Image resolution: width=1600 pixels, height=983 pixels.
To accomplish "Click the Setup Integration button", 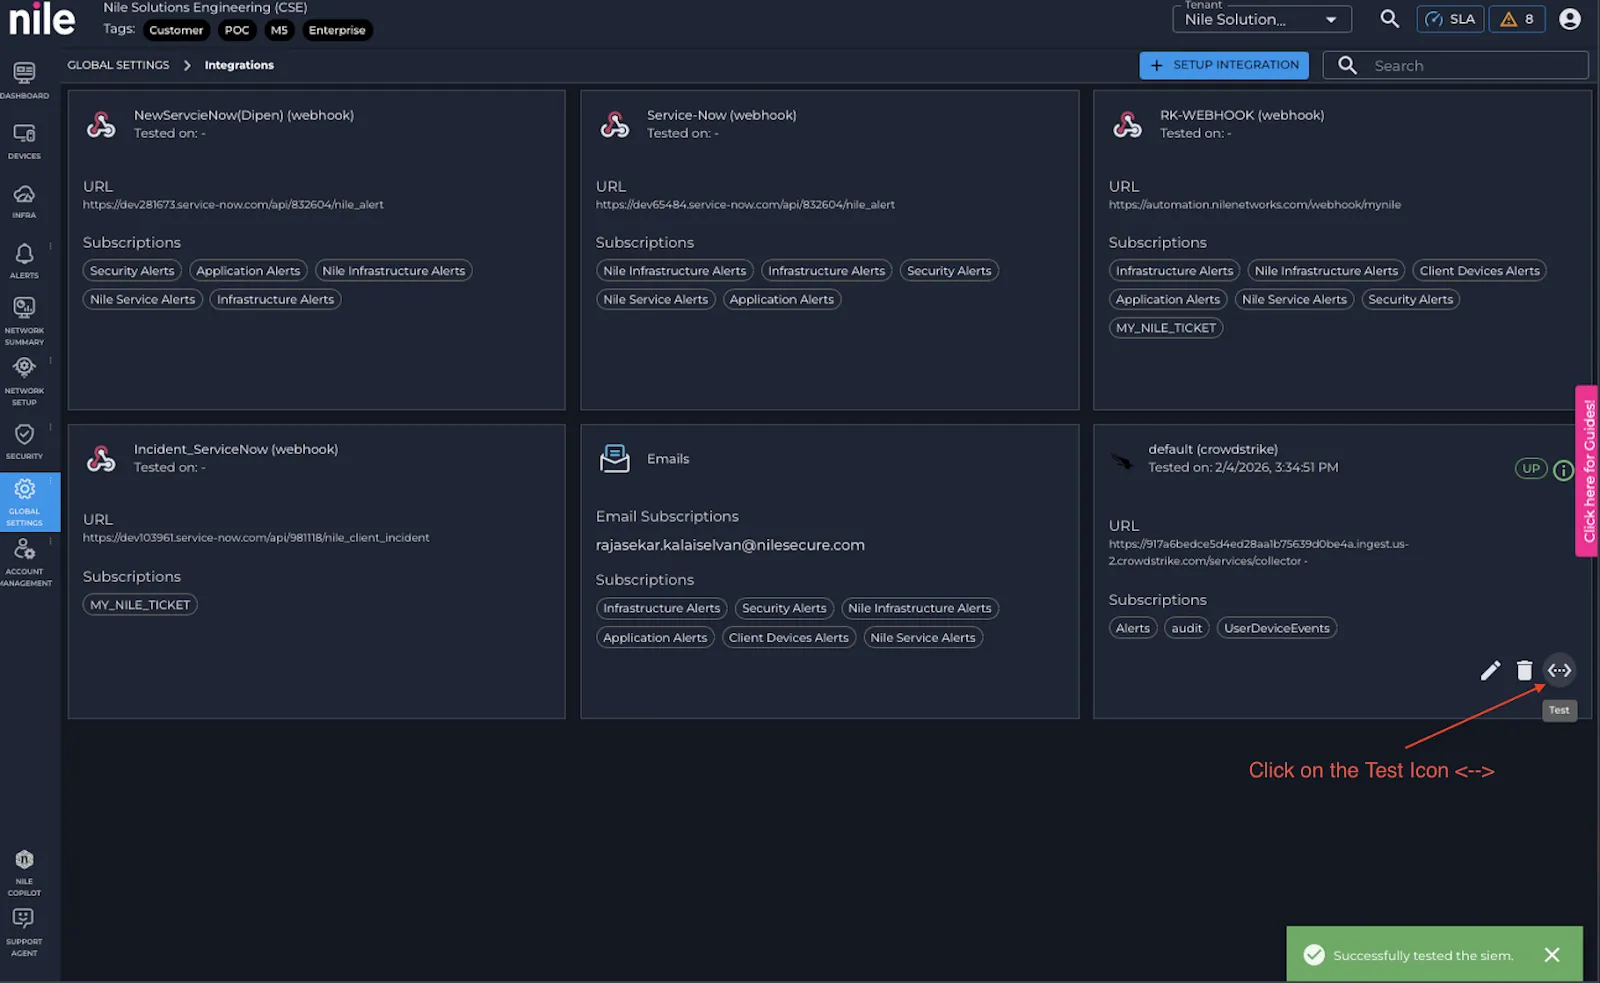I will [1224, 65].
